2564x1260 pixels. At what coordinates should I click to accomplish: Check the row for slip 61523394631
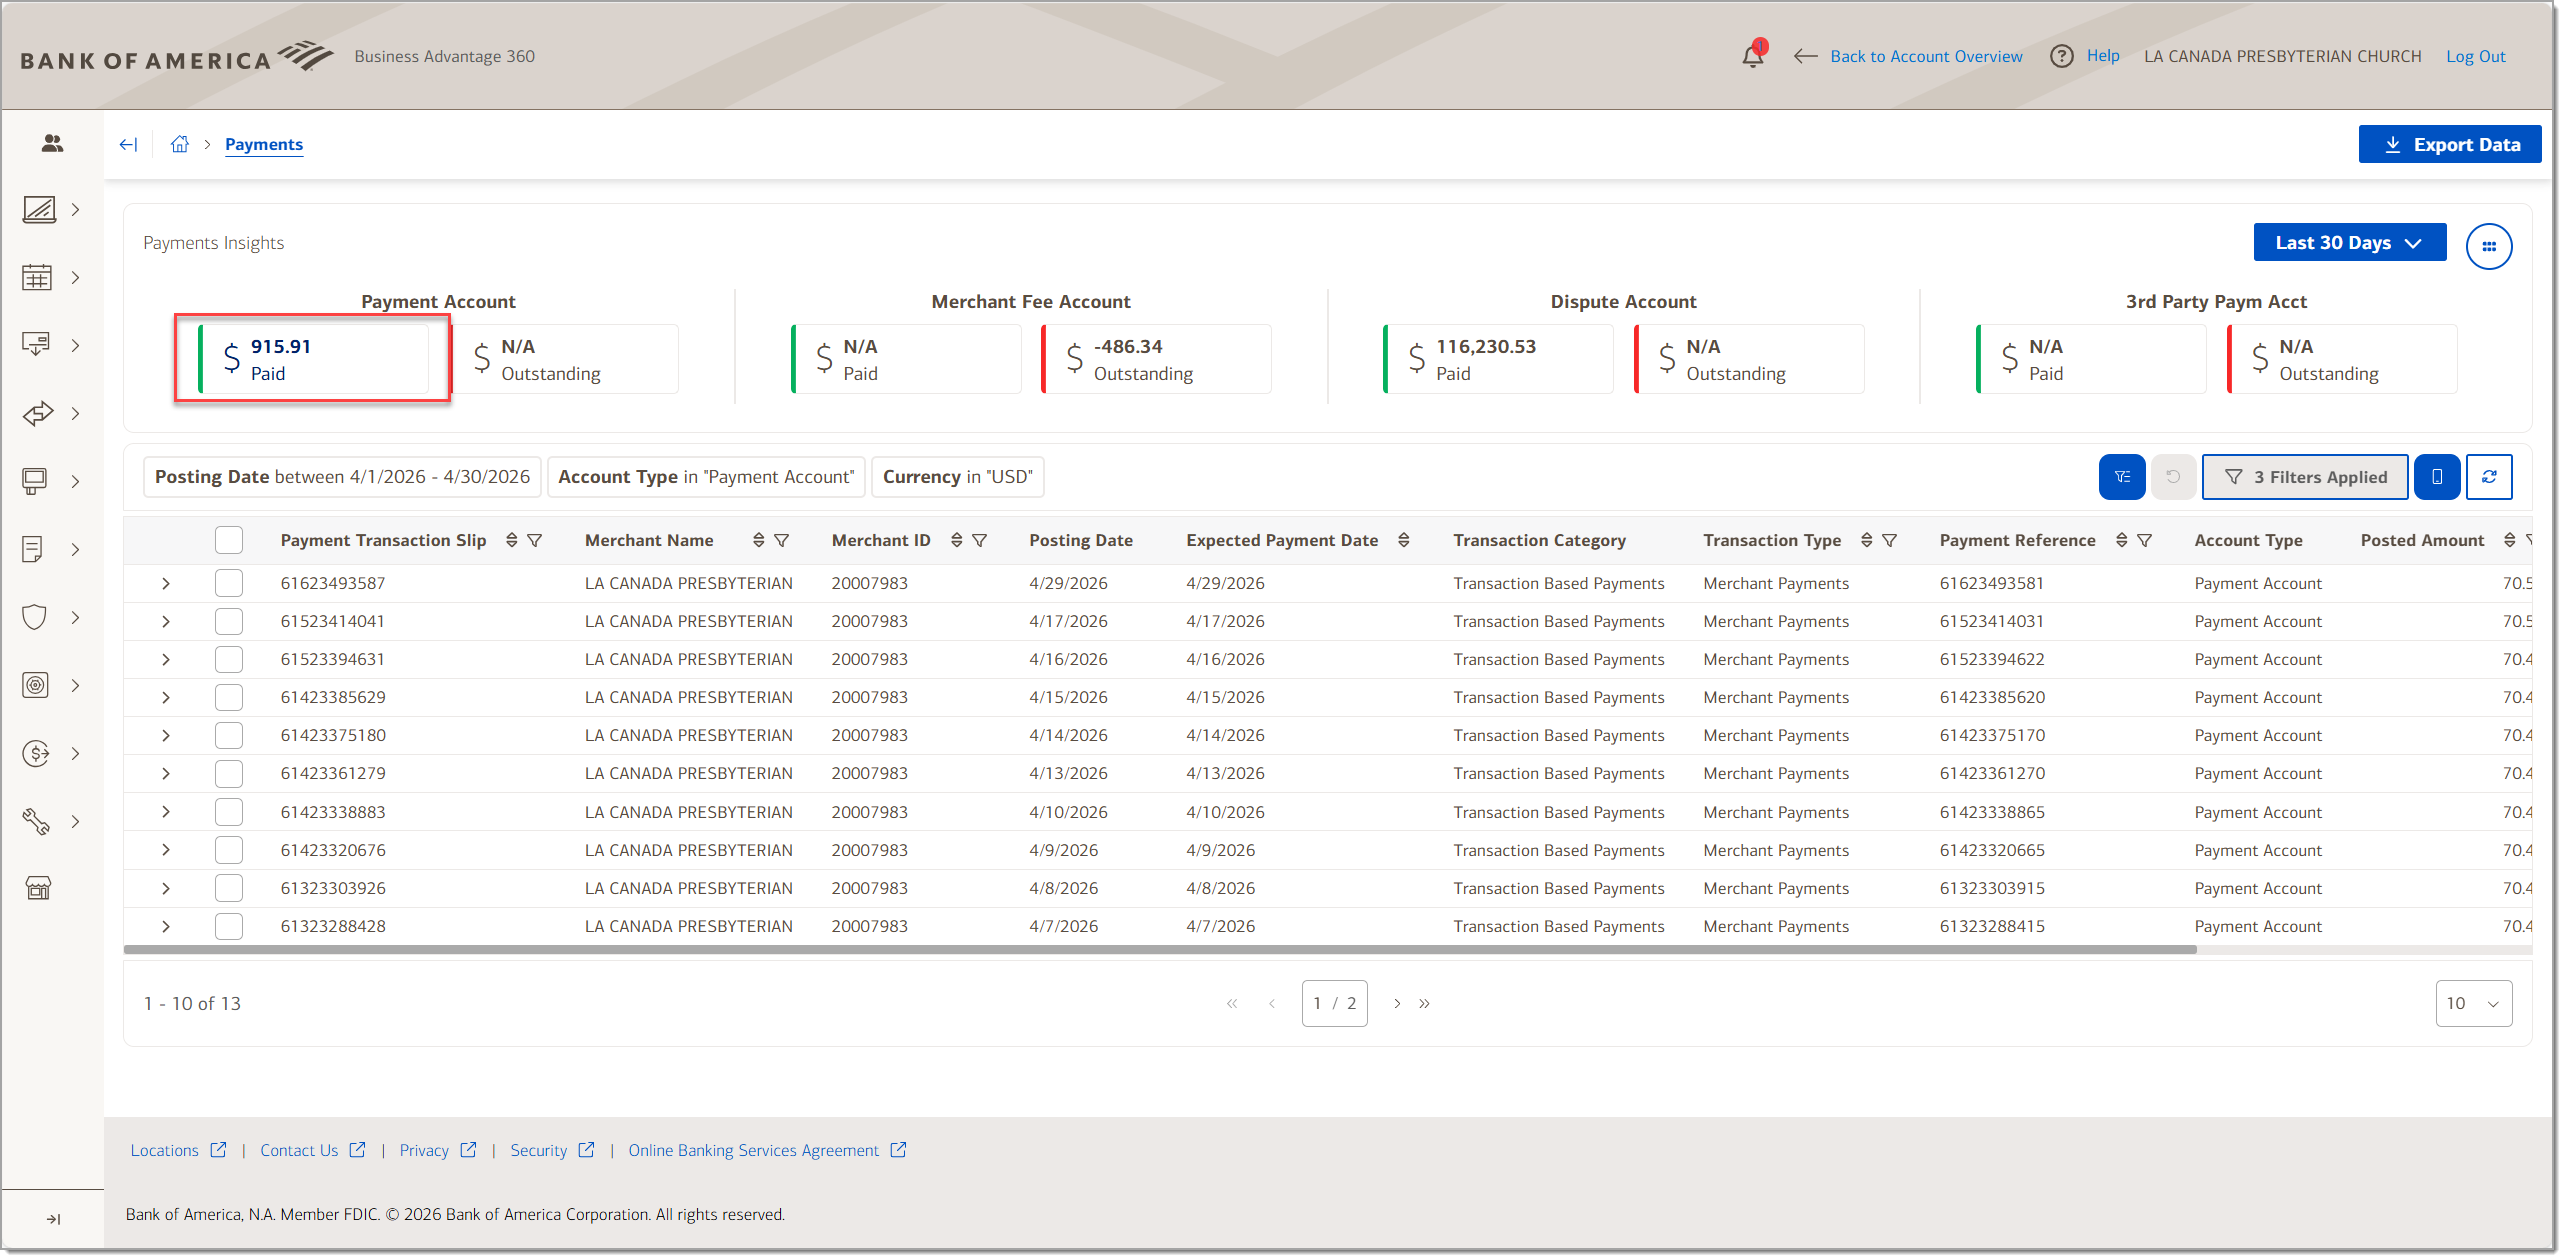[x=229, y=659]
